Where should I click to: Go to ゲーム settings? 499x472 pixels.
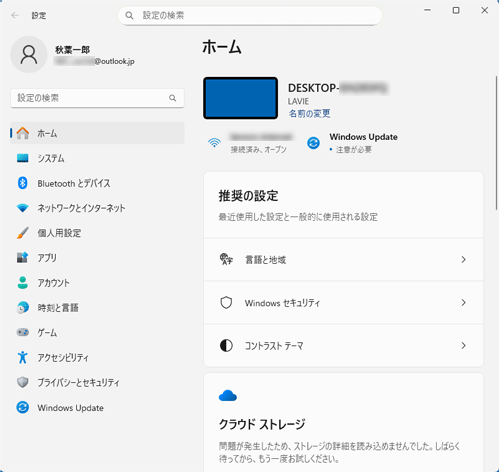[97, 332]
